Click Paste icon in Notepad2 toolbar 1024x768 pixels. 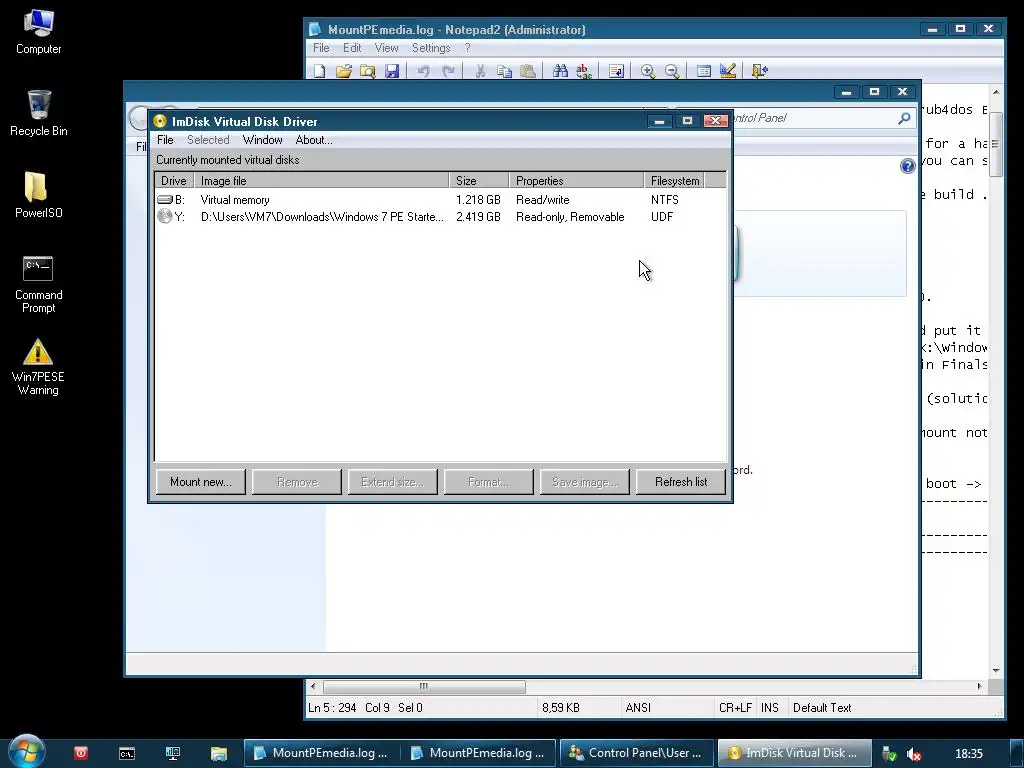coord(528,71)
